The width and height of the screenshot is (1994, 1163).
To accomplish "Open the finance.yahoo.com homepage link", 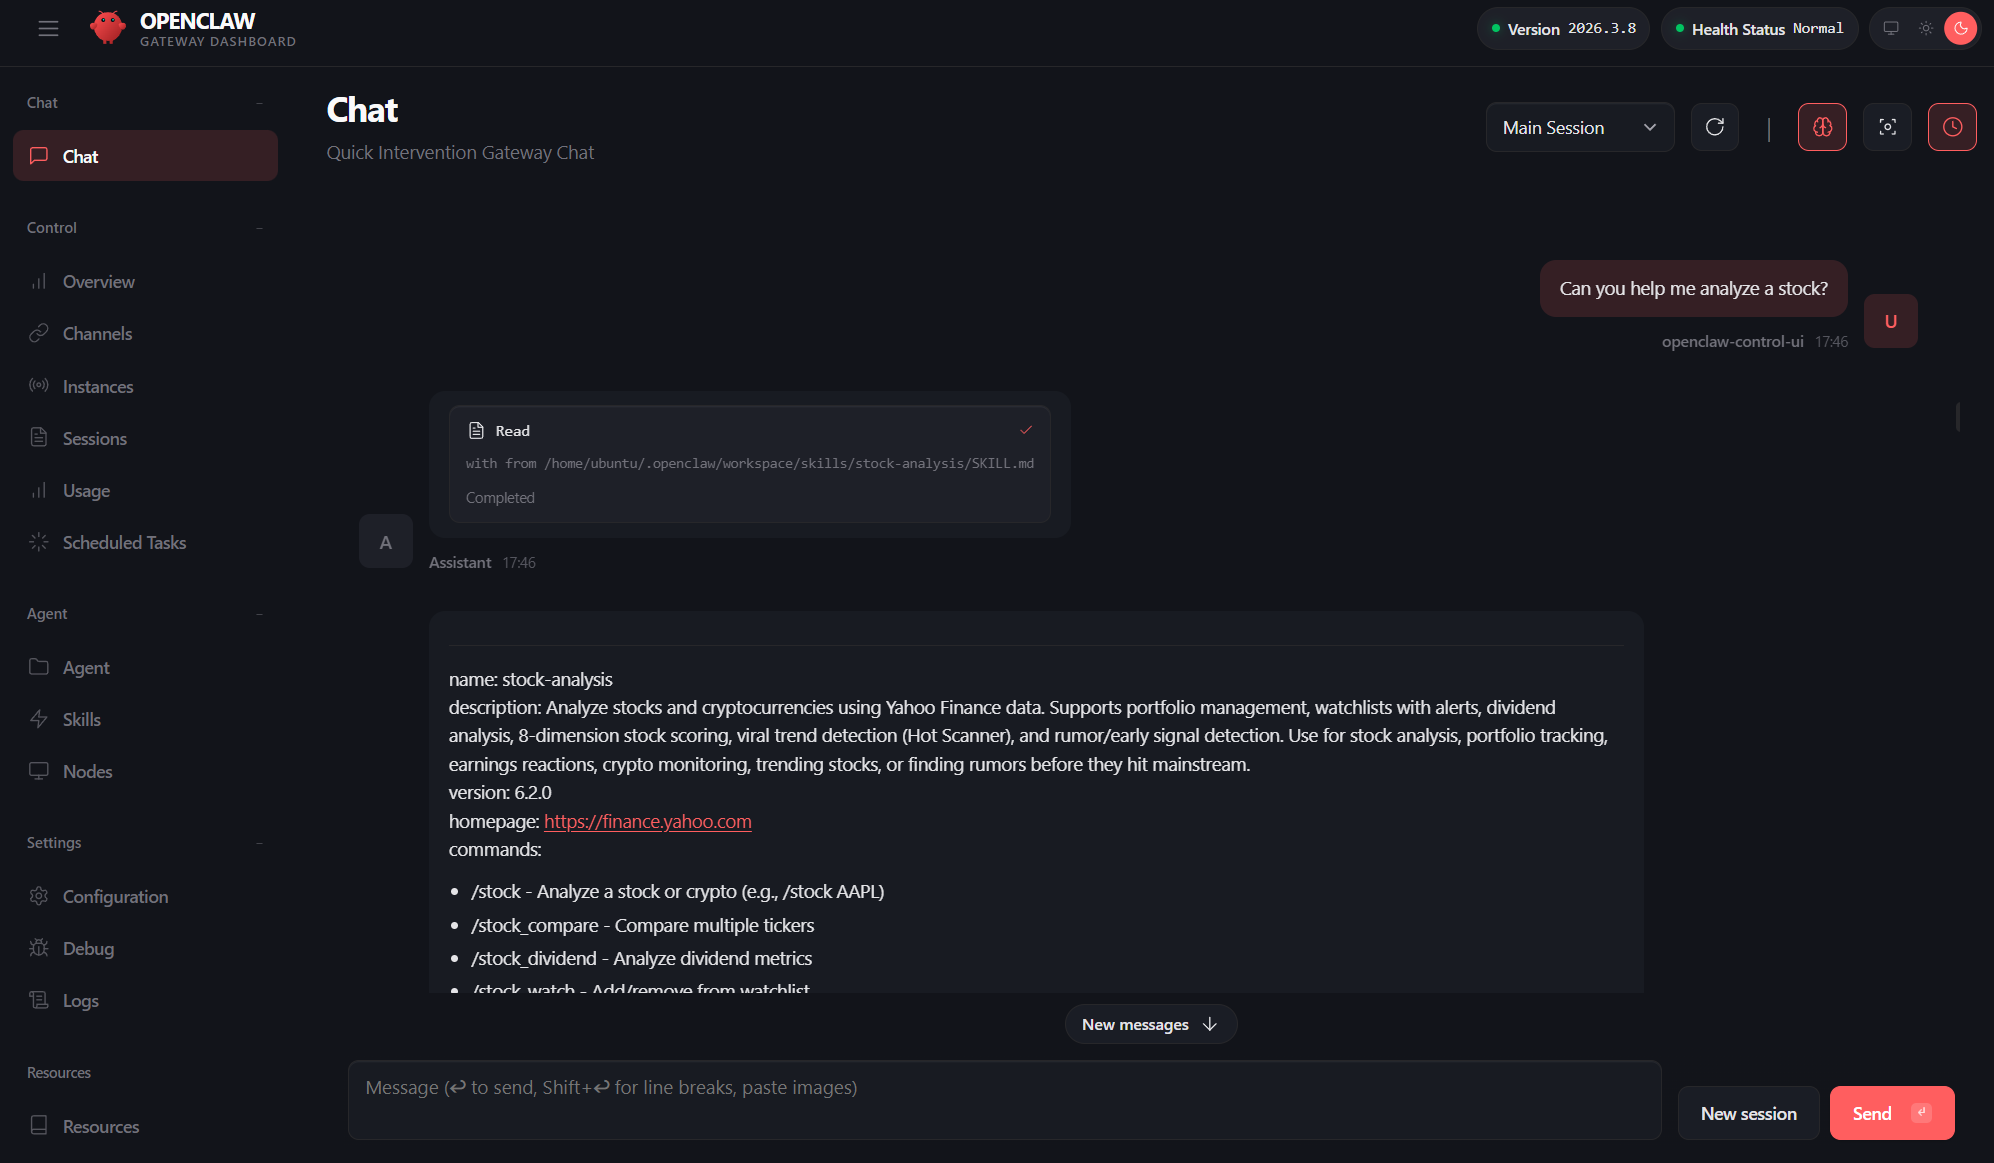I will [647, 821].
